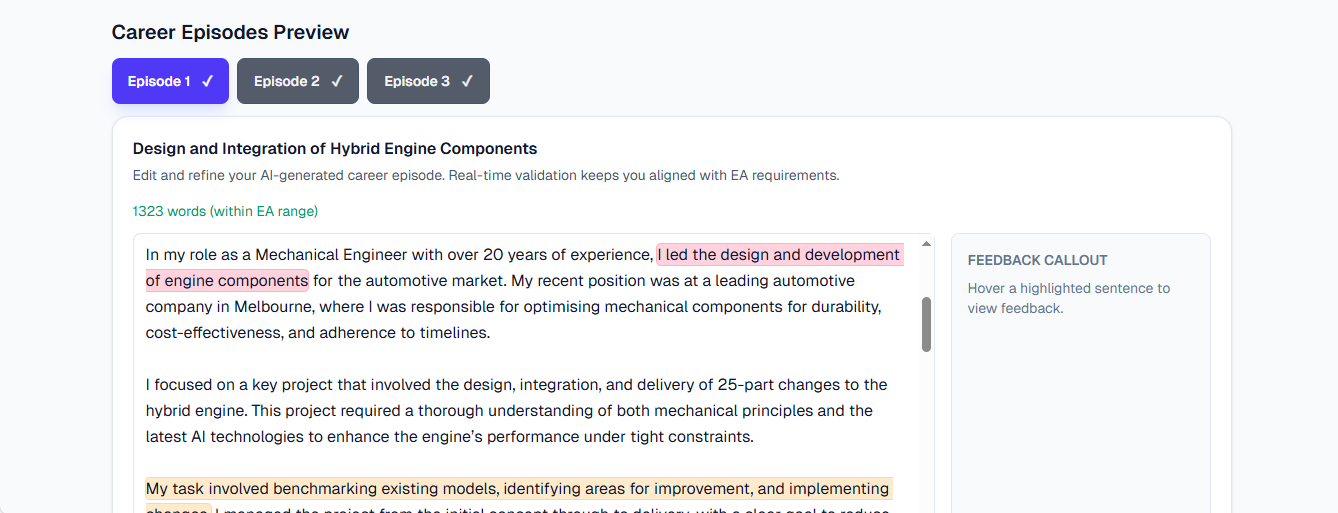Open the Episode 2 tab
This screenshot has height=513, width=1338.
coord(297,81)
